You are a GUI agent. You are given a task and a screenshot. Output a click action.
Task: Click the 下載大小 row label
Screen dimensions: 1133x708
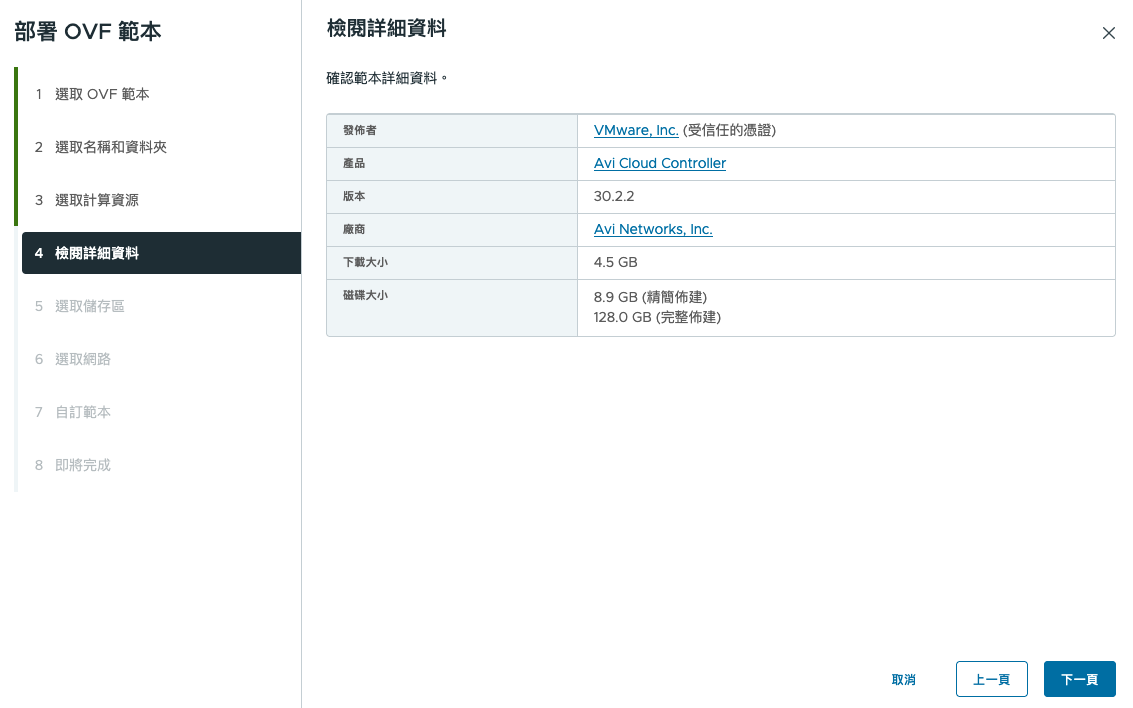click(366, 262)
